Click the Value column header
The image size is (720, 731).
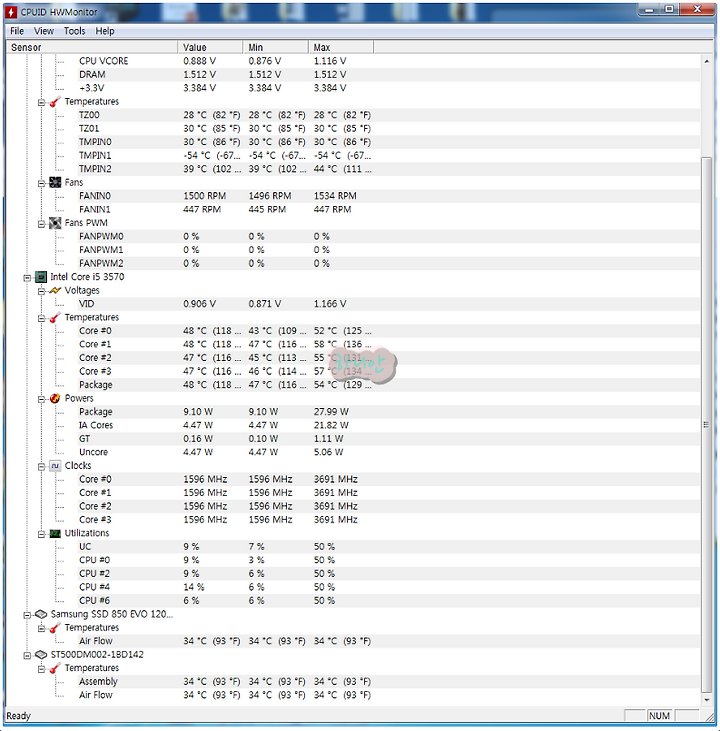pyautogui.click(x=210, y=47)
